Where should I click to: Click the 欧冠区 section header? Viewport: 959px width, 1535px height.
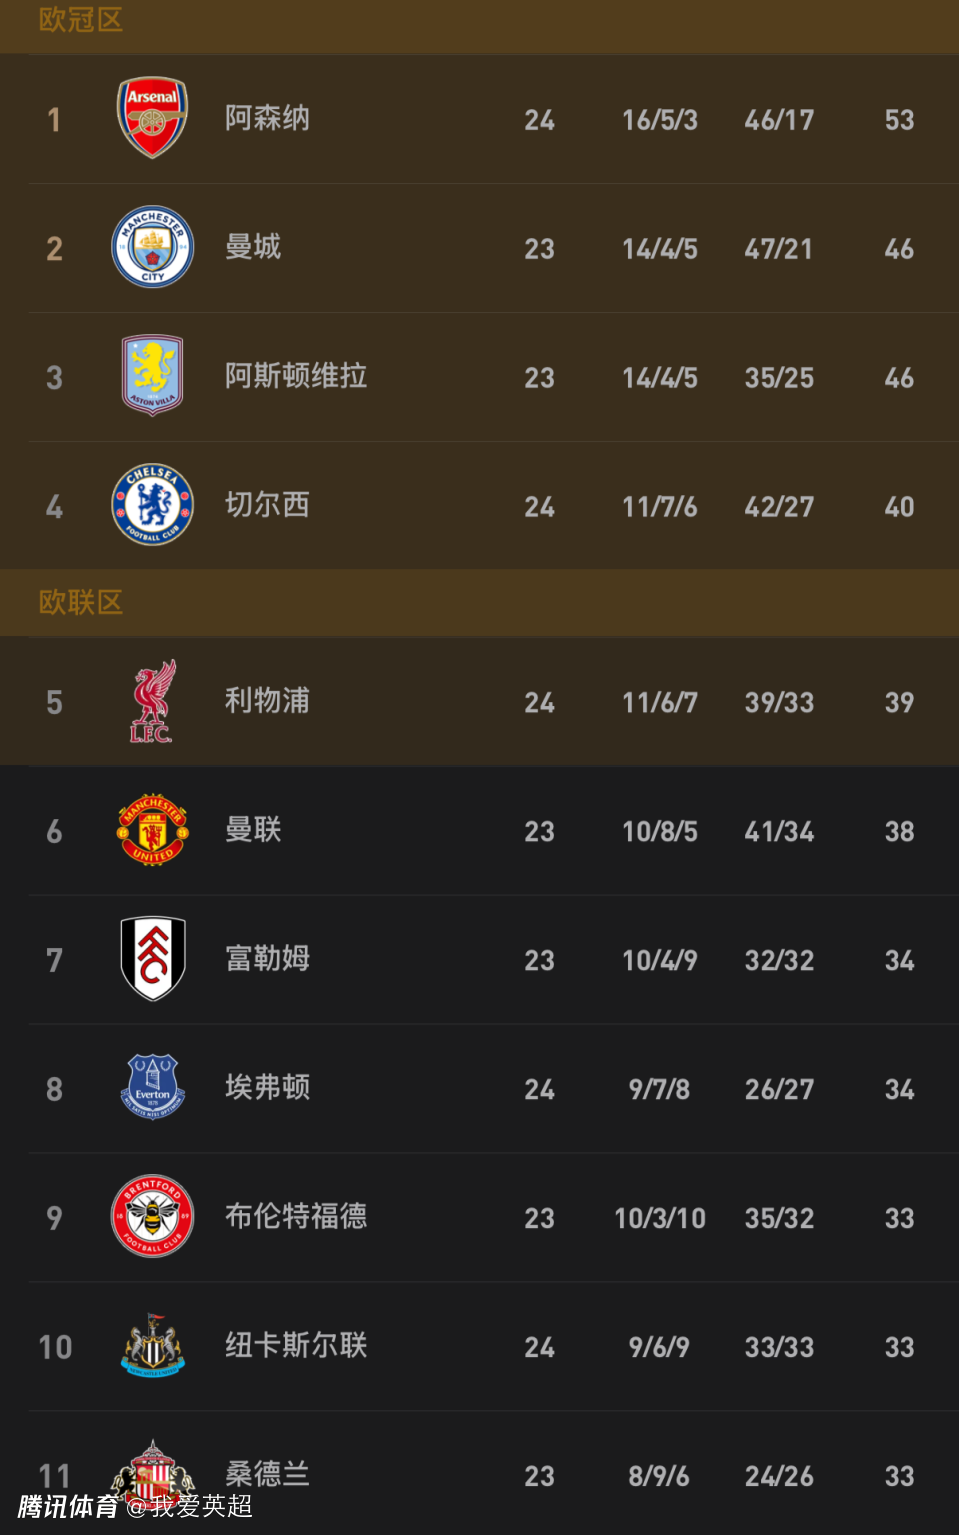click(81, 20)
